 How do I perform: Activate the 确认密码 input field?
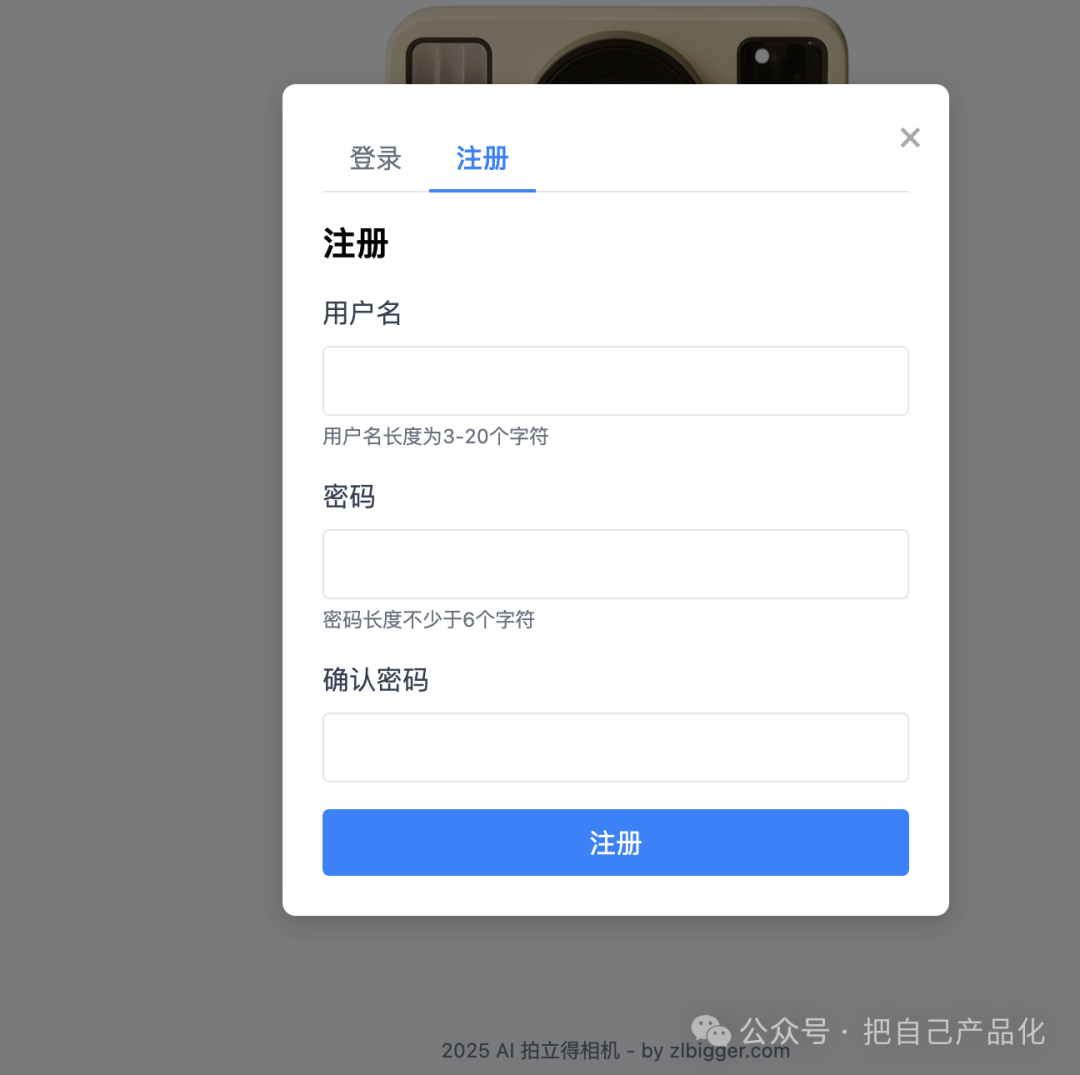point(615,747)
